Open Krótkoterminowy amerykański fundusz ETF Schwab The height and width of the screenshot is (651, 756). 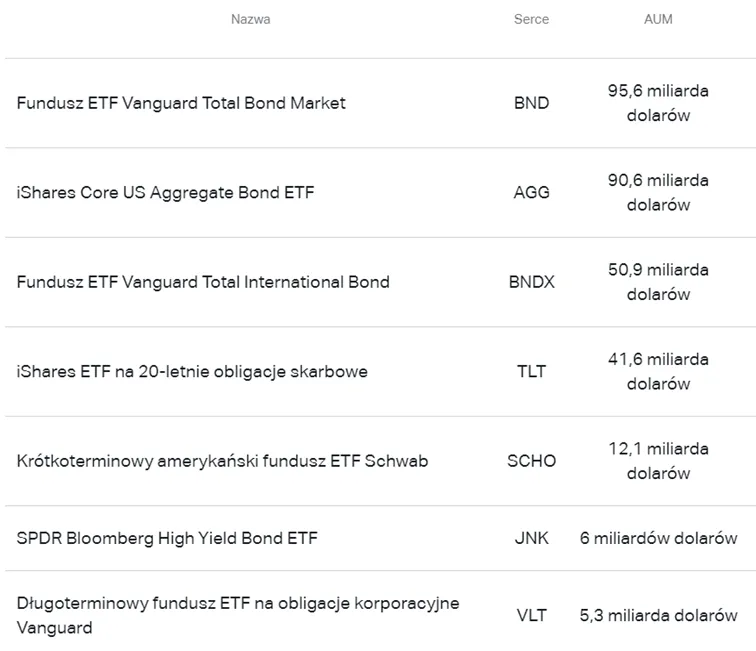222,461
